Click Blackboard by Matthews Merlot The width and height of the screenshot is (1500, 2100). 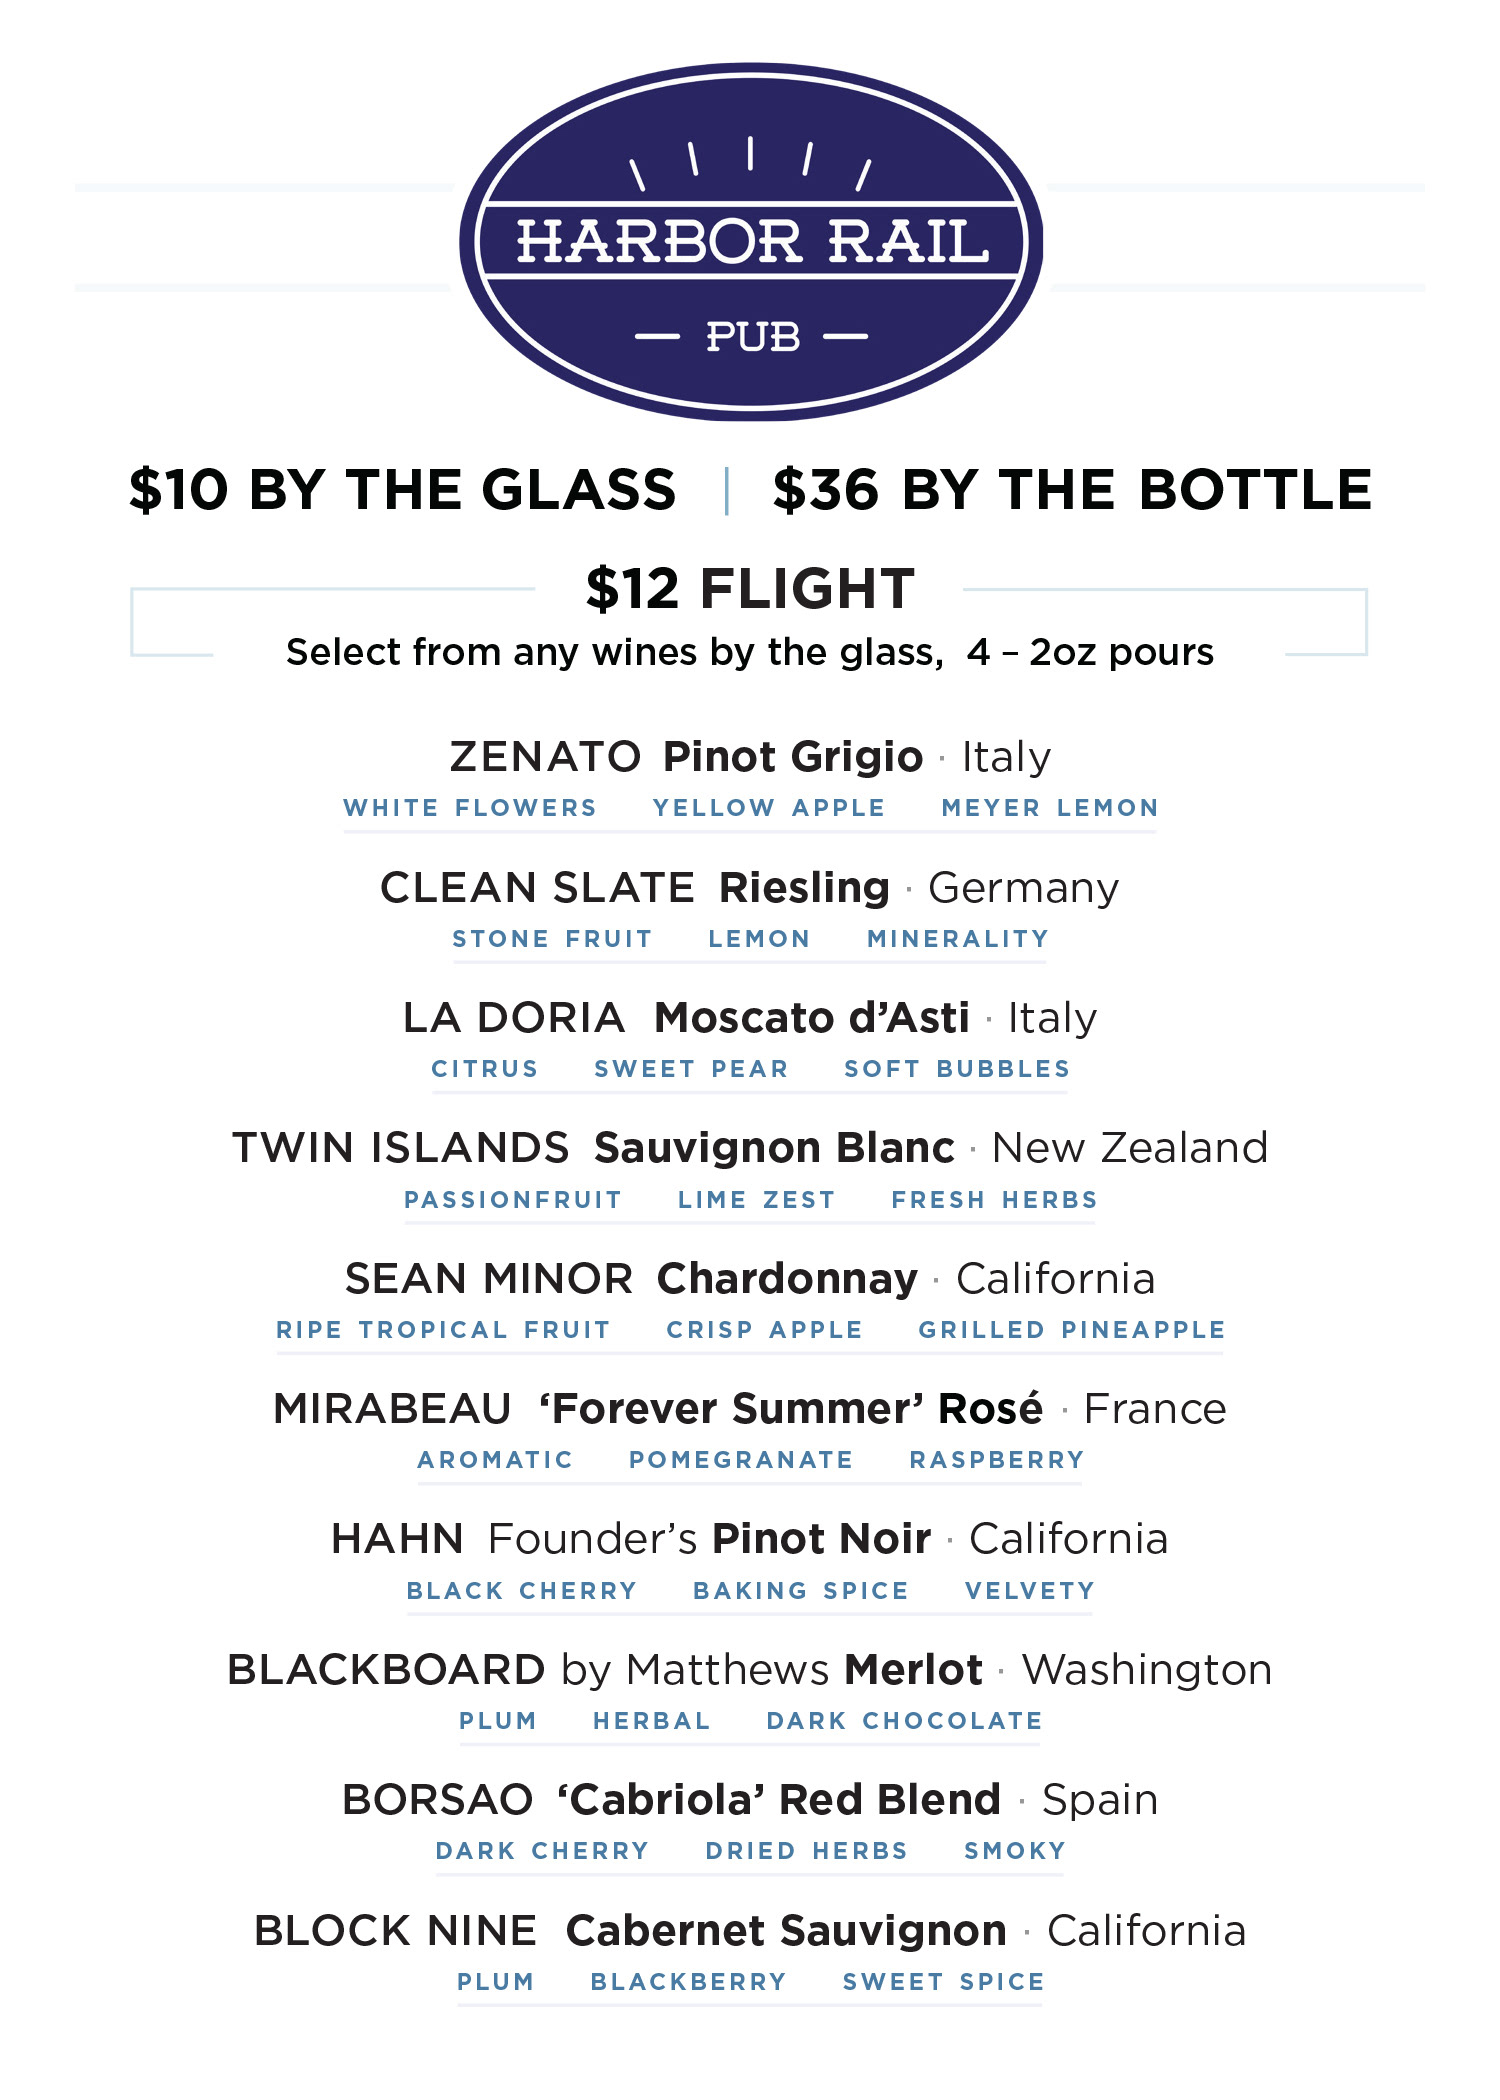pyautogui.click(x=750, y=1670)
